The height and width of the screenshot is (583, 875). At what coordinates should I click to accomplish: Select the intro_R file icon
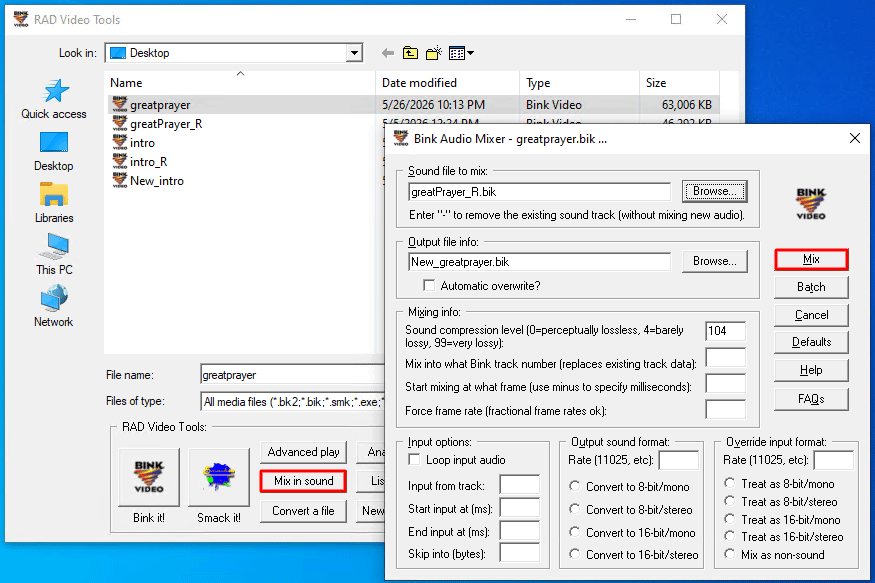119,161
